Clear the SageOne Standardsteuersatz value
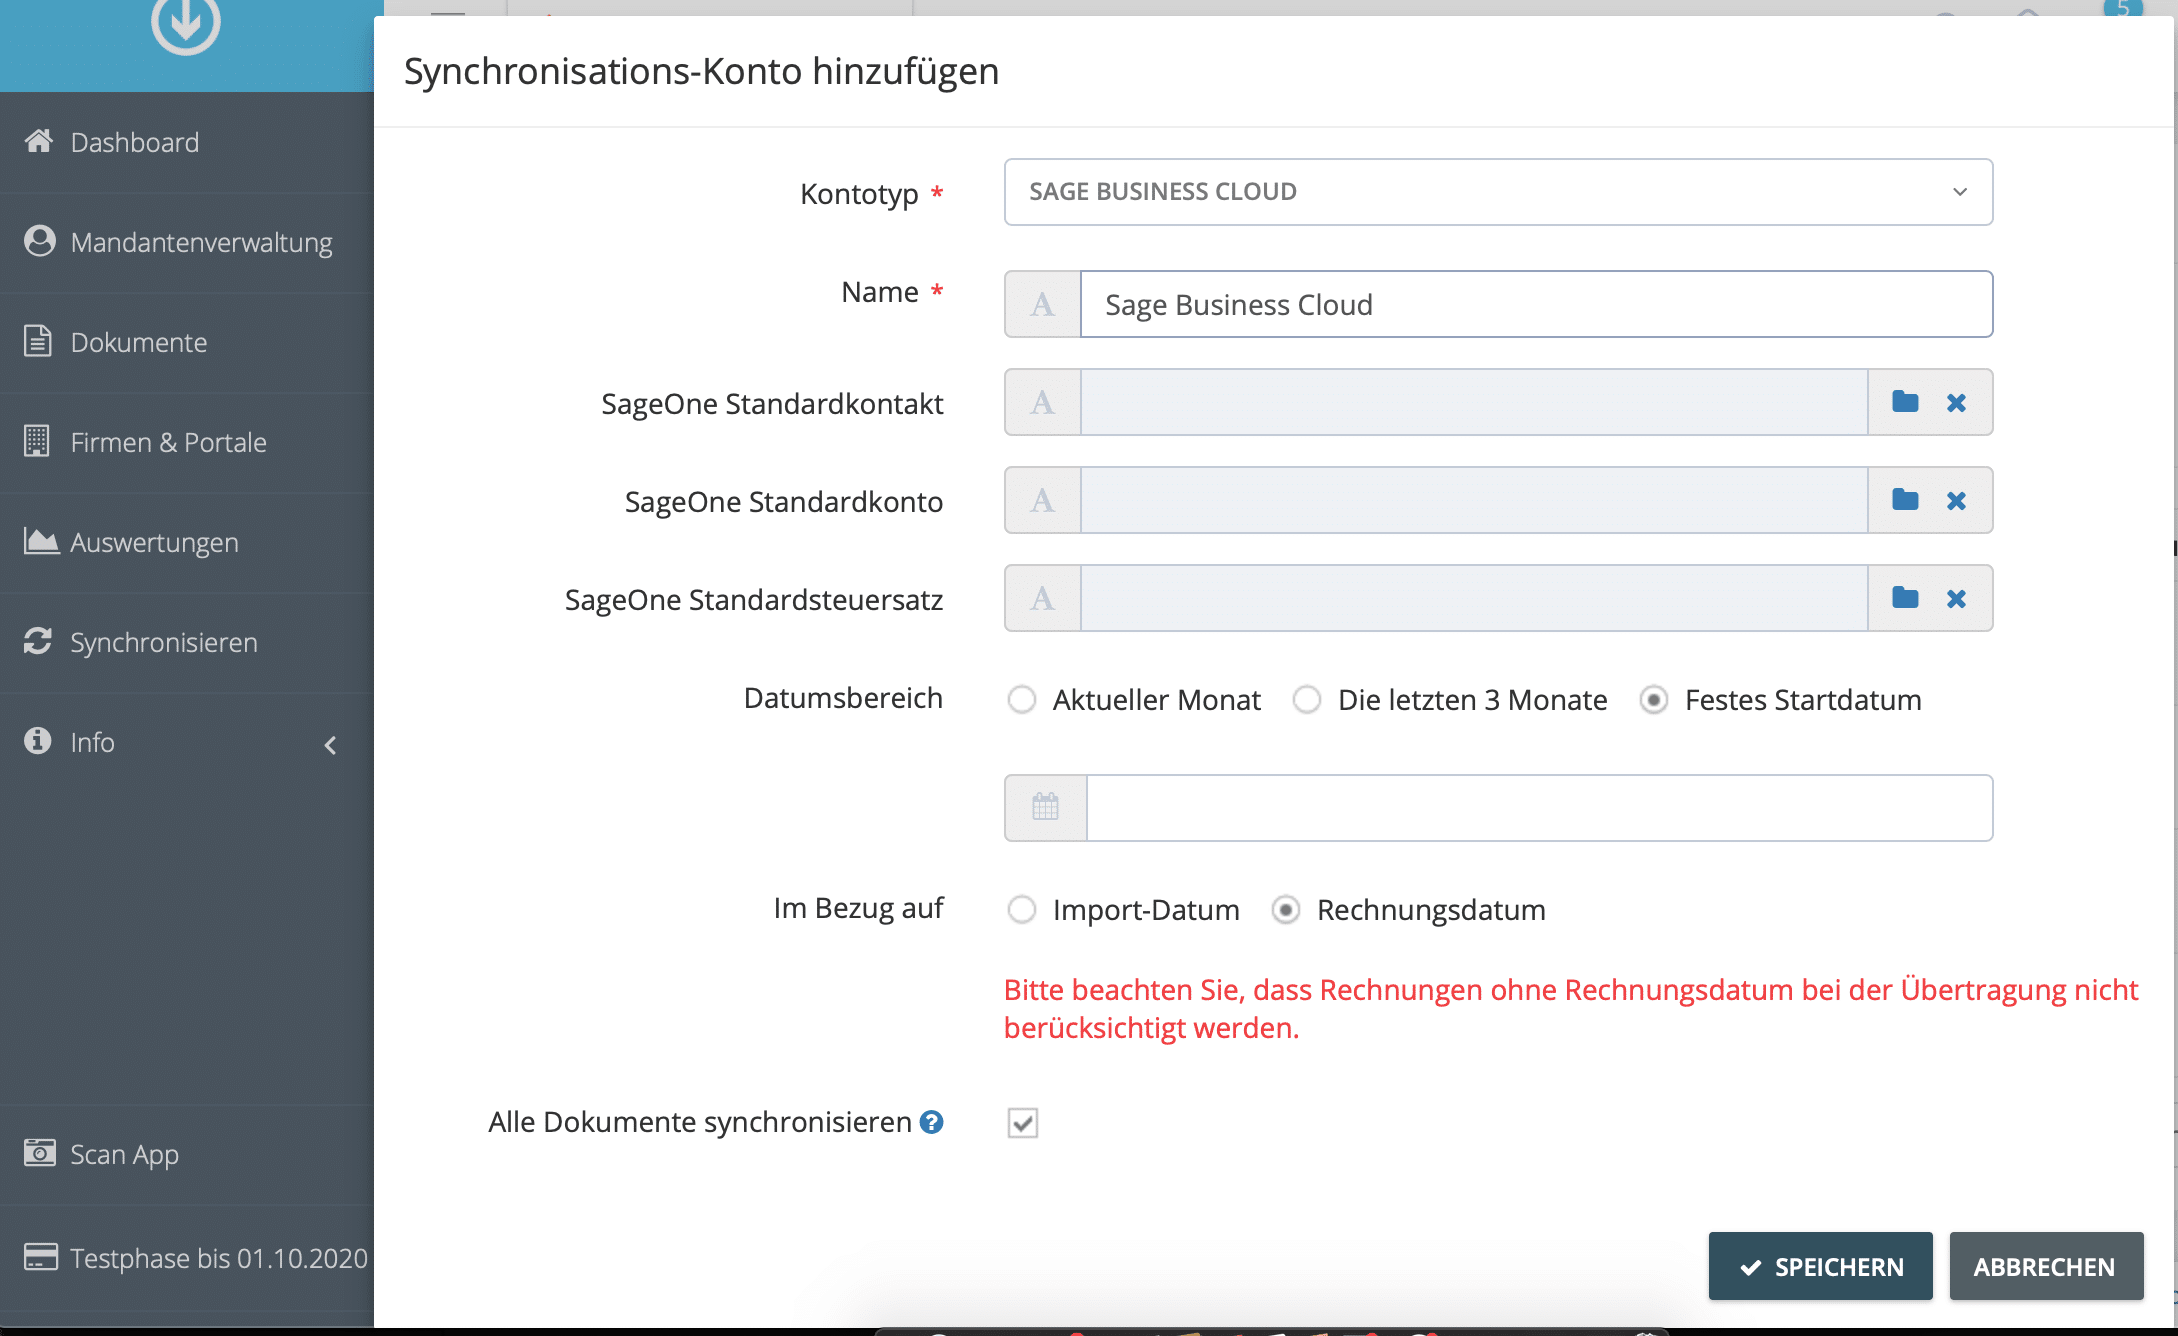The image size is (2178, 1336). [1956, 598]
